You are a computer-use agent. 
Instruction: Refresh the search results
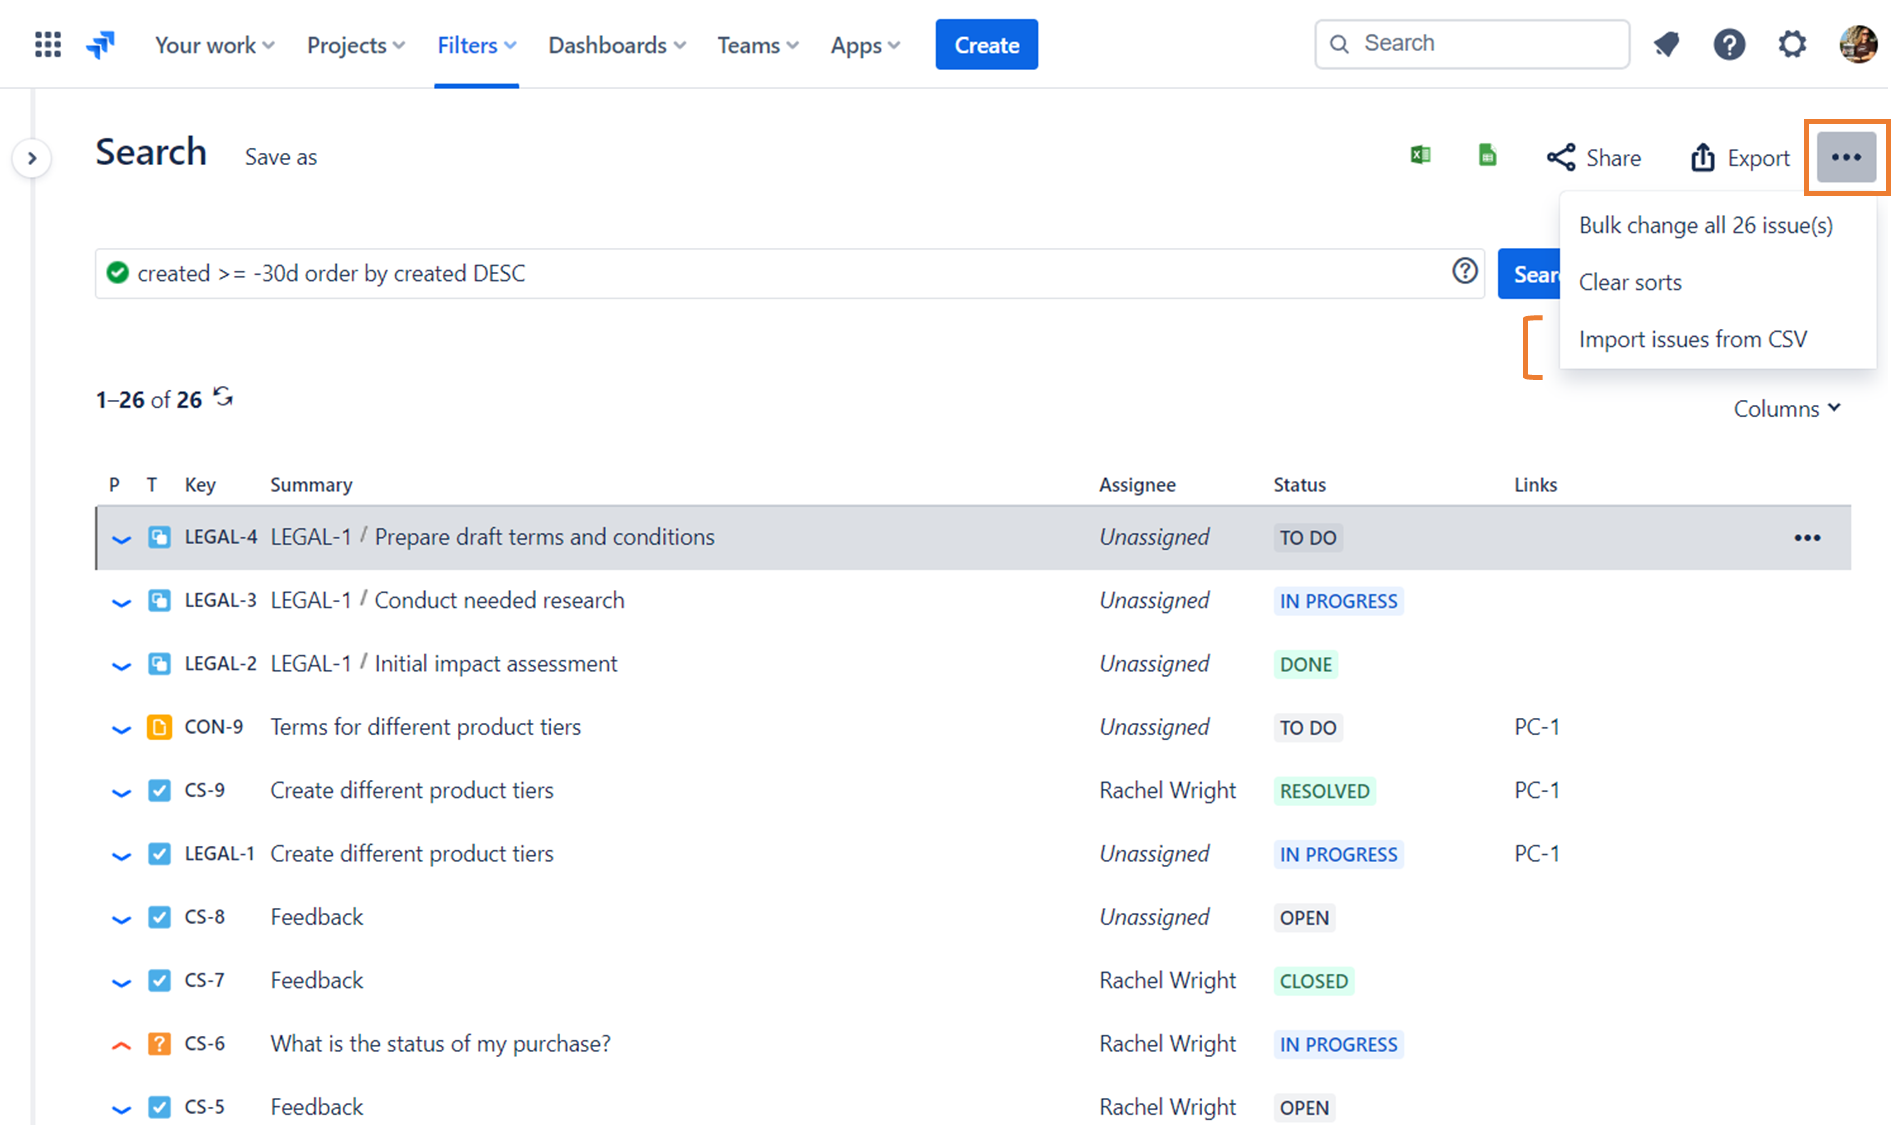pos(222,397)
